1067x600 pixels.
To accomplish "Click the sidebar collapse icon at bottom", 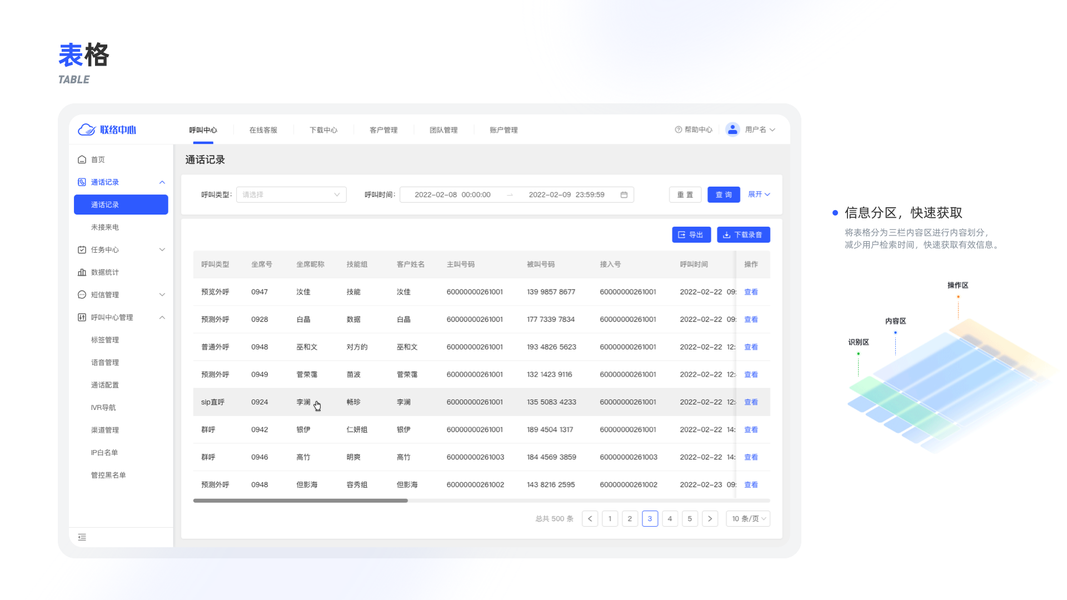I will pyautogui.click(x=82, y=537).
